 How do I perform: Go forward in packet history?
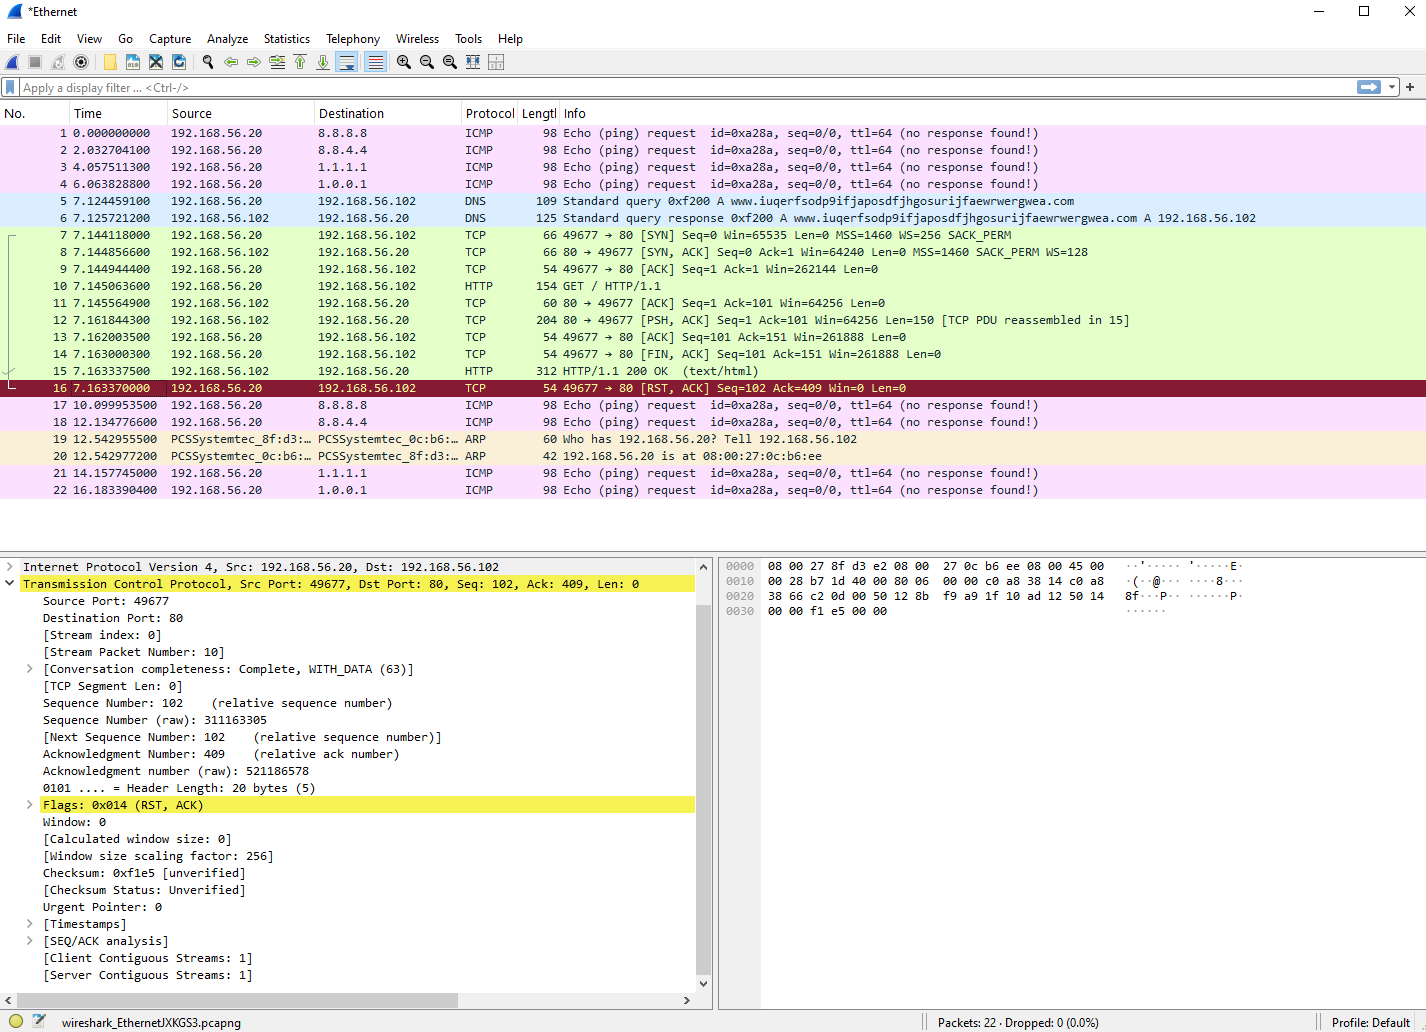pyautogui.click(x=254, y=62)
